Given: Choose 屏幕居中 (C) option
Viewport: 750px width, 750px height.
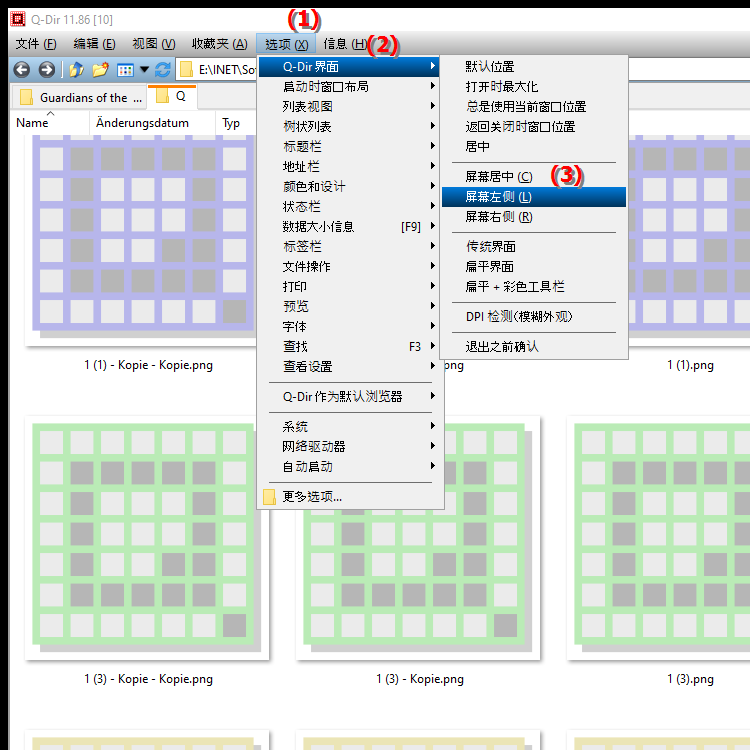Looking at the screenshot, I should (x=534, y=176).
